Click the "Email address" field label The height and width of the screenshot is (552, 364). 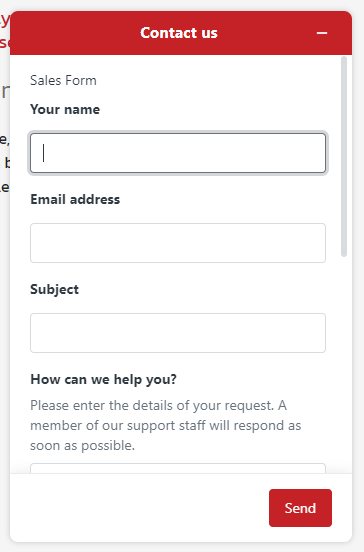pos(75,200)
